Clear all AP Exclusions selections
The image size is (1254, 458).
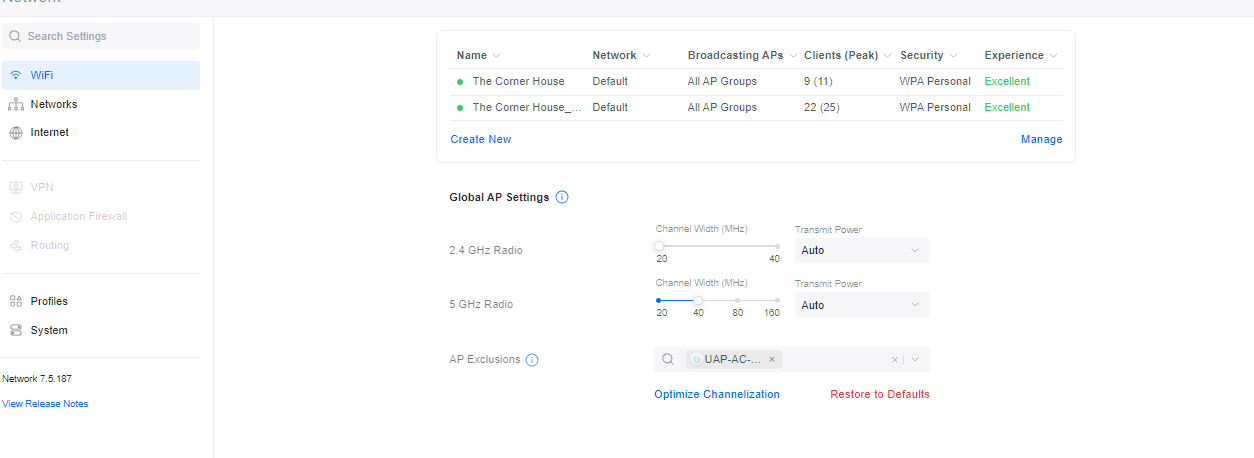click(x=895, y=359)
